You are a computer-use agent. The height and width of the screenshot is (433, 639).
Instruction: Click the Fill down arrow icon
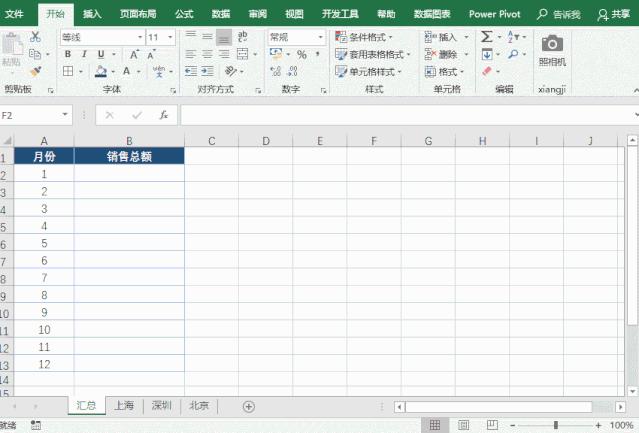pyautogui.click(x=487, y=54)
